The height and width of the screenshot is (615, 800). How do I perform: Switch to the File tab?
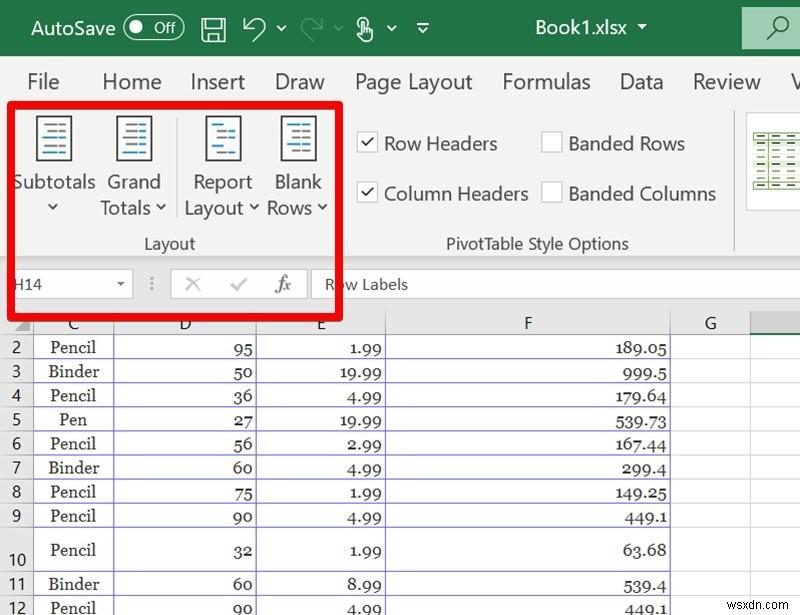(x=43, y=82)
